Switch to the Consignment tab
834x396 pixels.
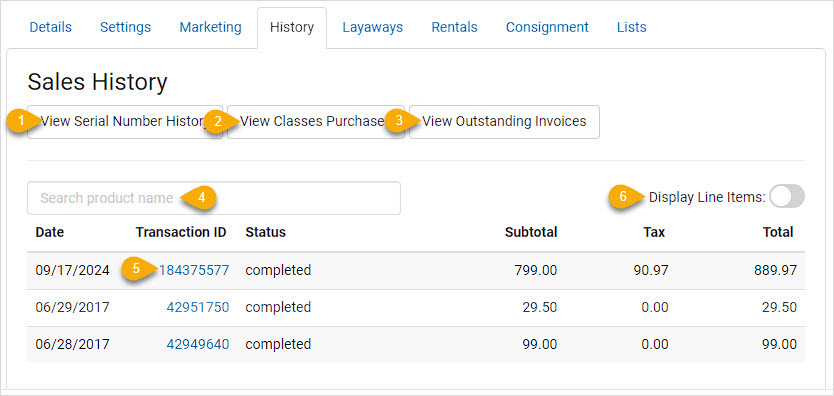click(547, 27)
